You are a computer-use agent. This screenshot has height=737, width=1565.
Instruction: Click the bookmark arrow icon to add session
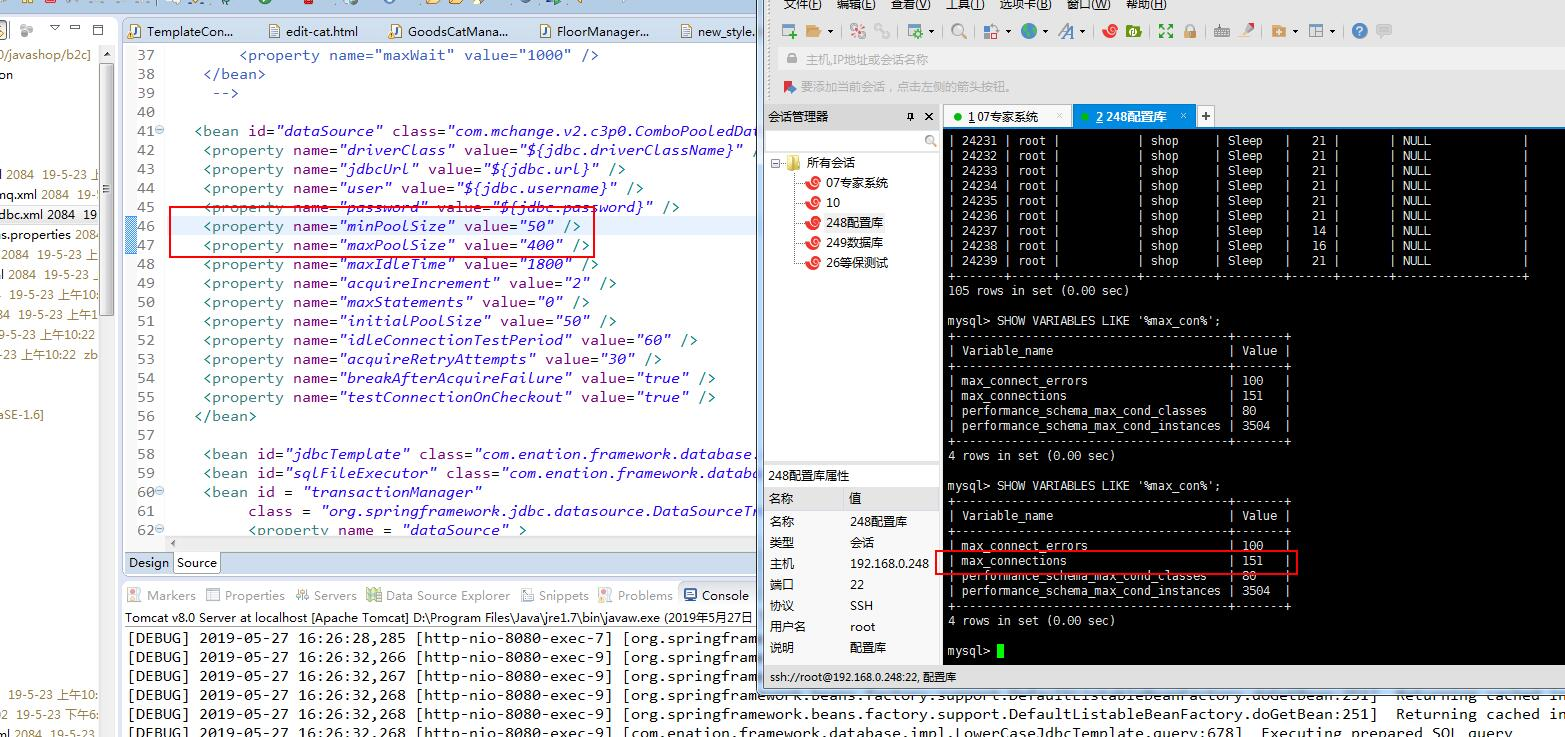point(791,87)
